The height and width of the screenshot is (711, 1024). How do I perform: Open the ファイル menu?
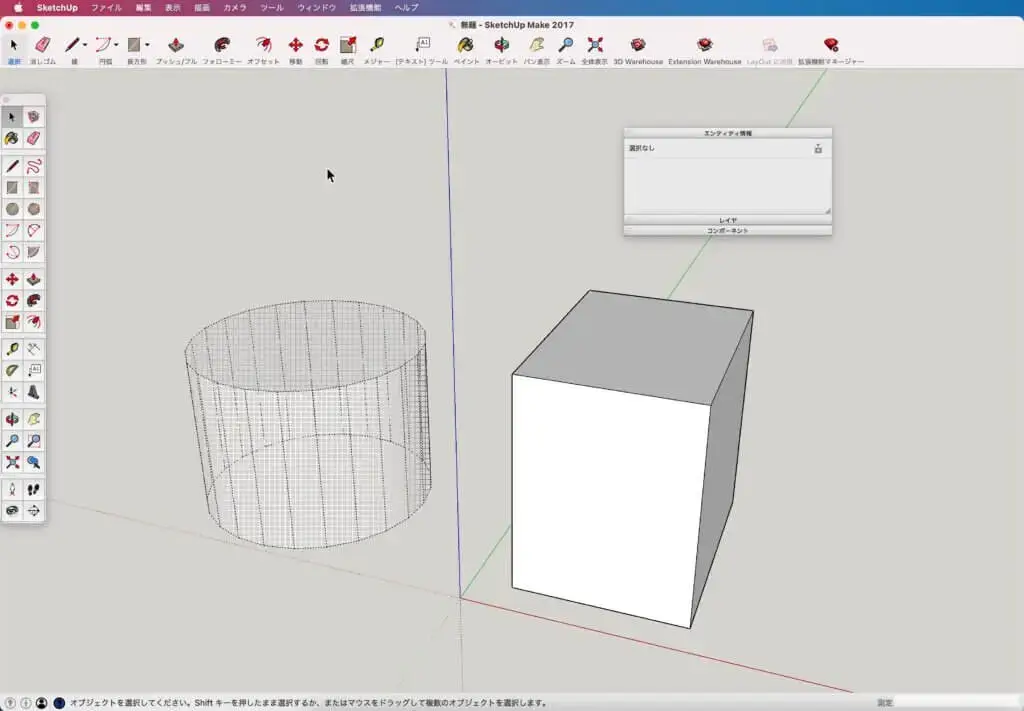click(106, 8)
